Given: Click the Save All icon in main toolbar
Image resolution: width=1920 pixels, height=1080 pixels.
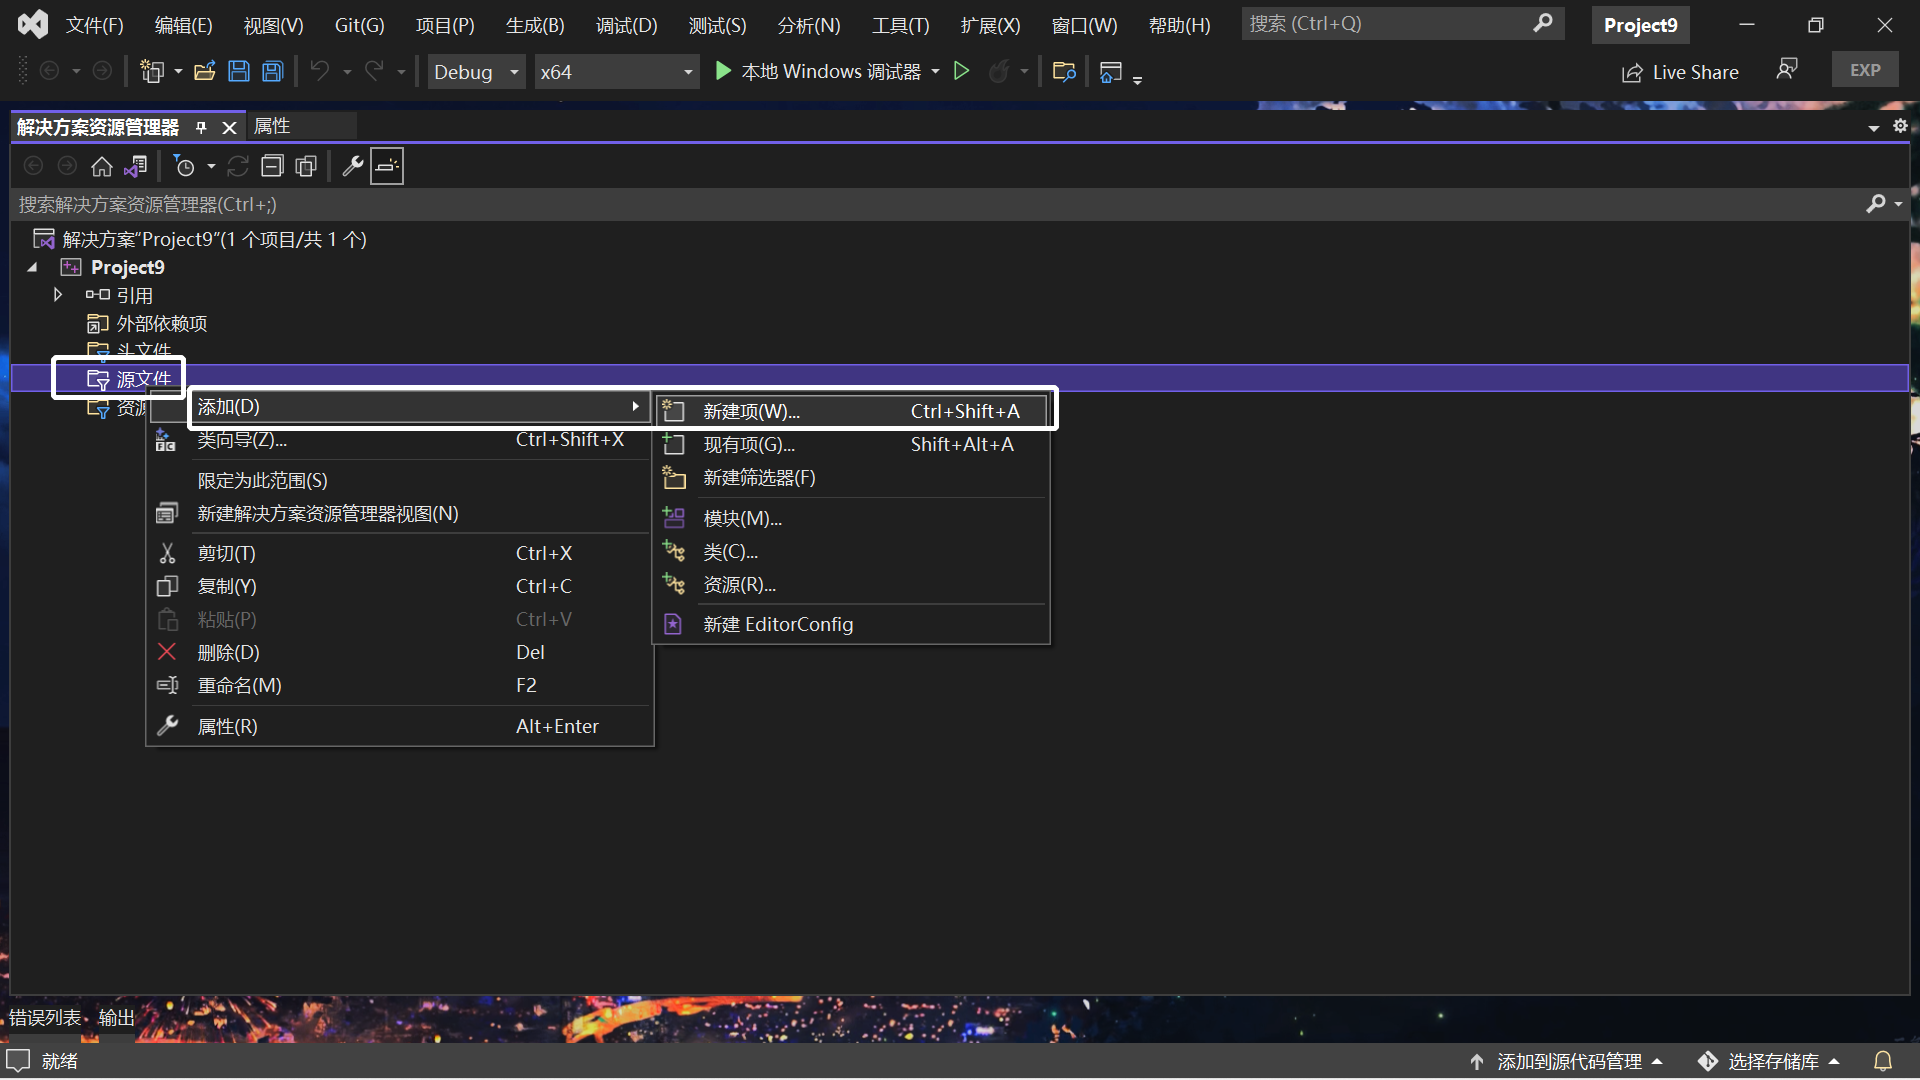Looking at the screenshot, I should point(272,71).
